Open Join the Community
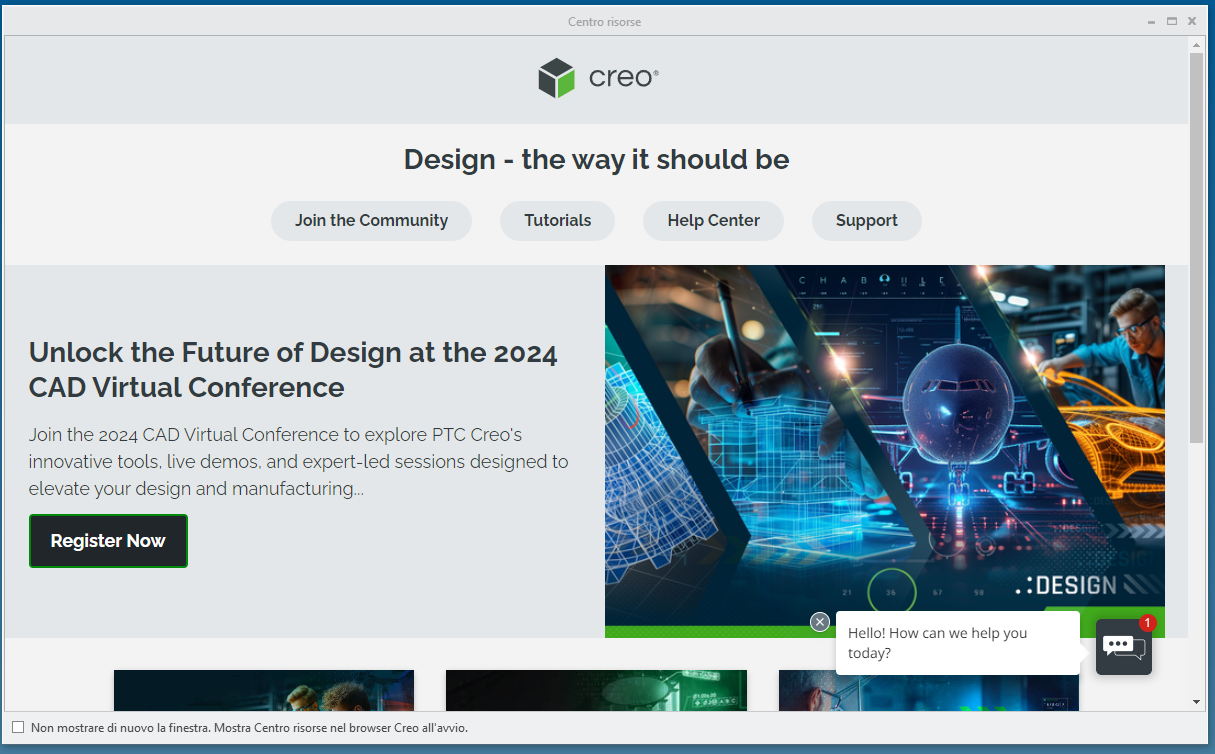This screenshot has height=754, width=1215. 371,220
